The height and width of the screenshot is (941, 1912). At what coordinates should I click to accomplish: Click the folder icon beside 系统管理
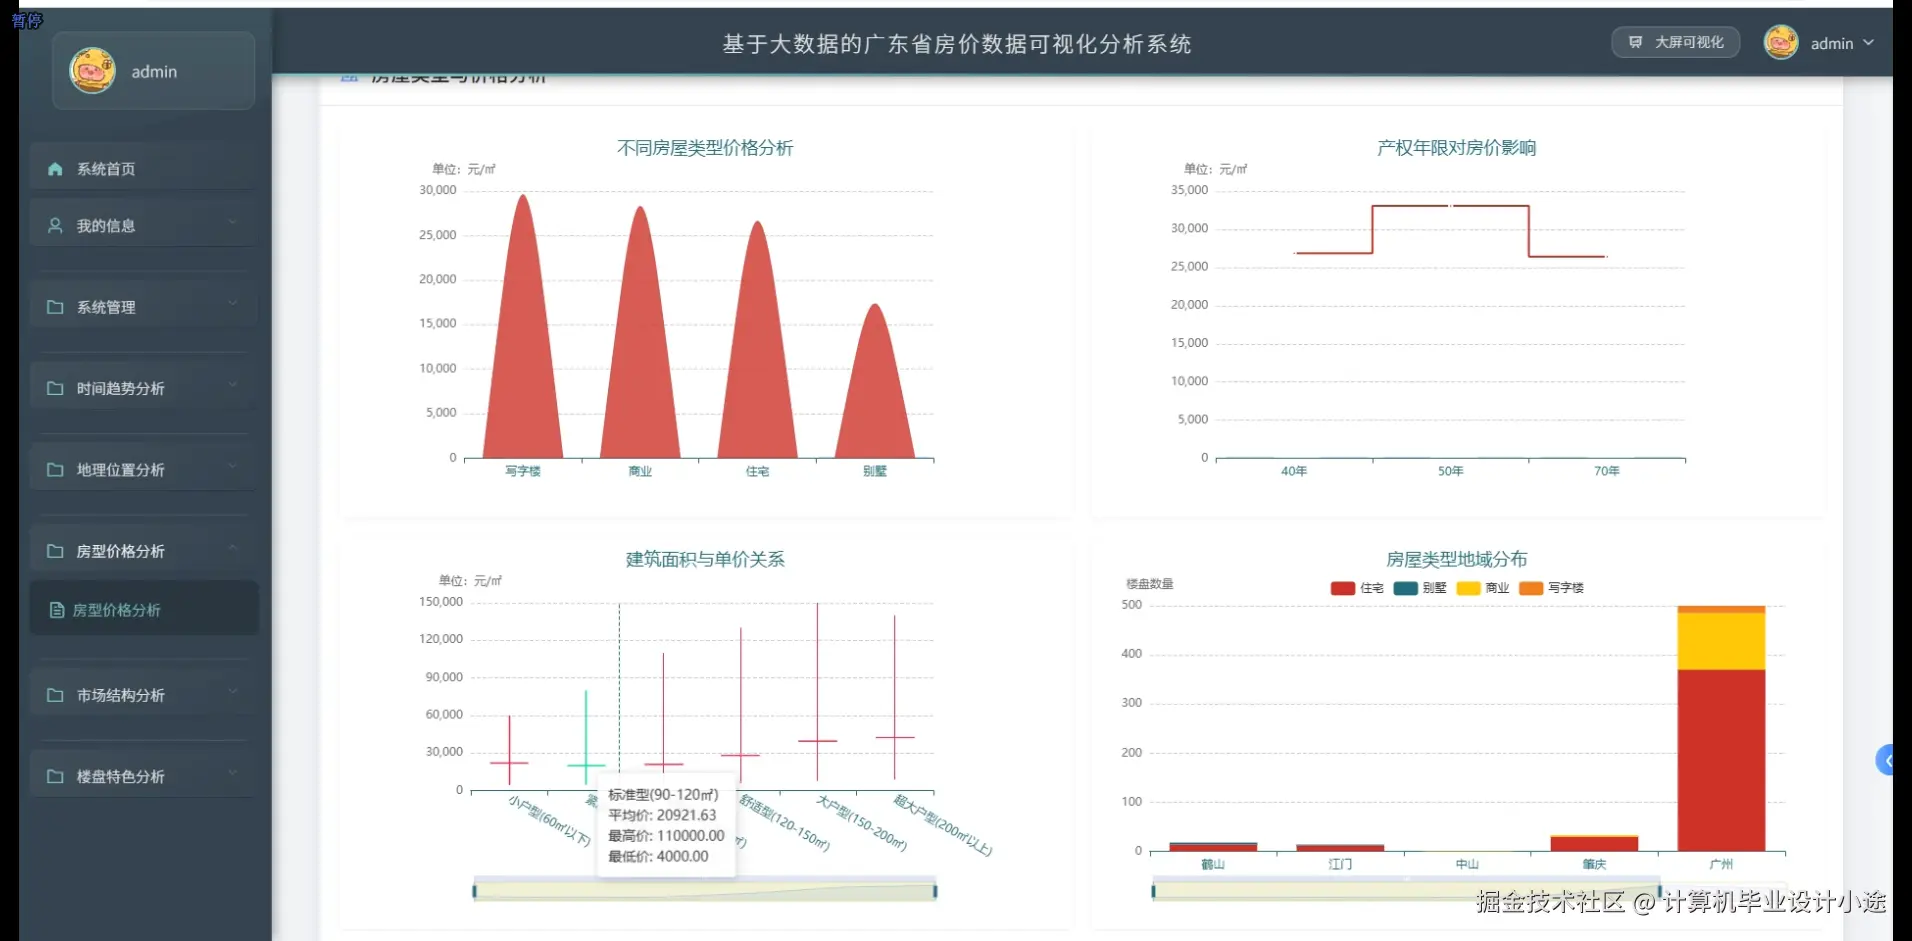pos(55,306)
